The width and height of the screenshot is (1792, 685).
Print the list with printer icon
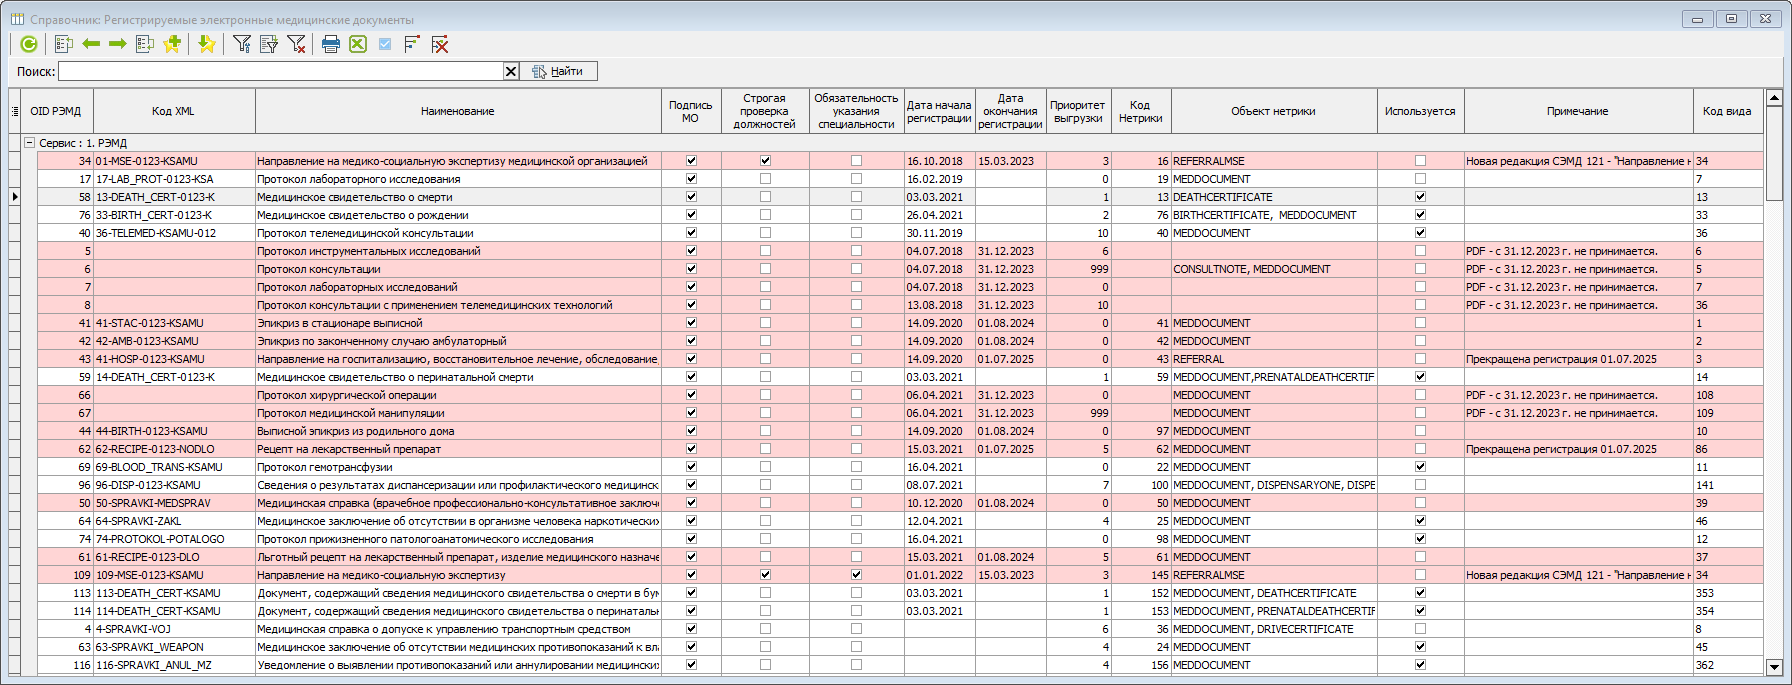click(x=331, y=44)
